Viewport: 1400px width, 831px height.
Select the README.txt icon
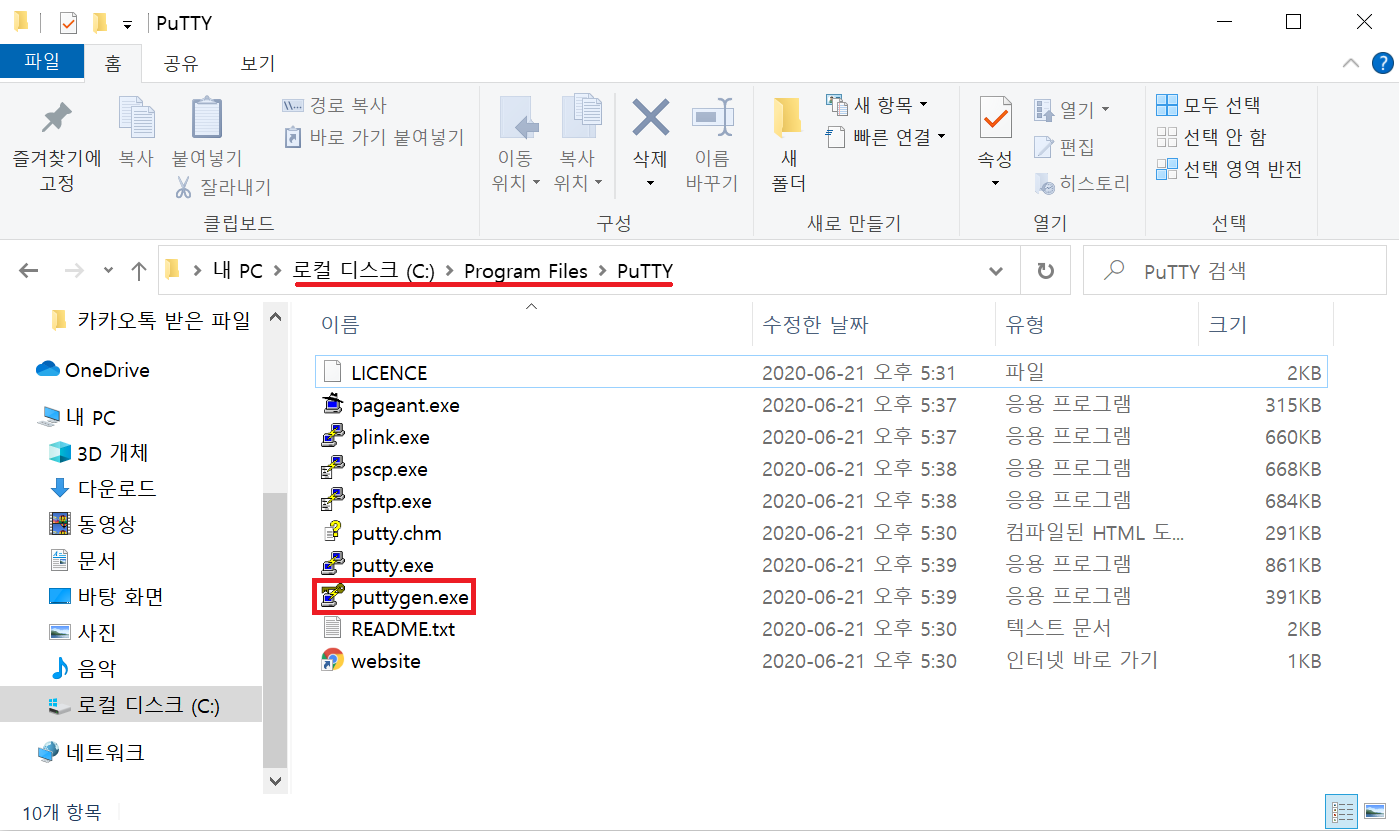pyautogui.click(x=332, y=629)
